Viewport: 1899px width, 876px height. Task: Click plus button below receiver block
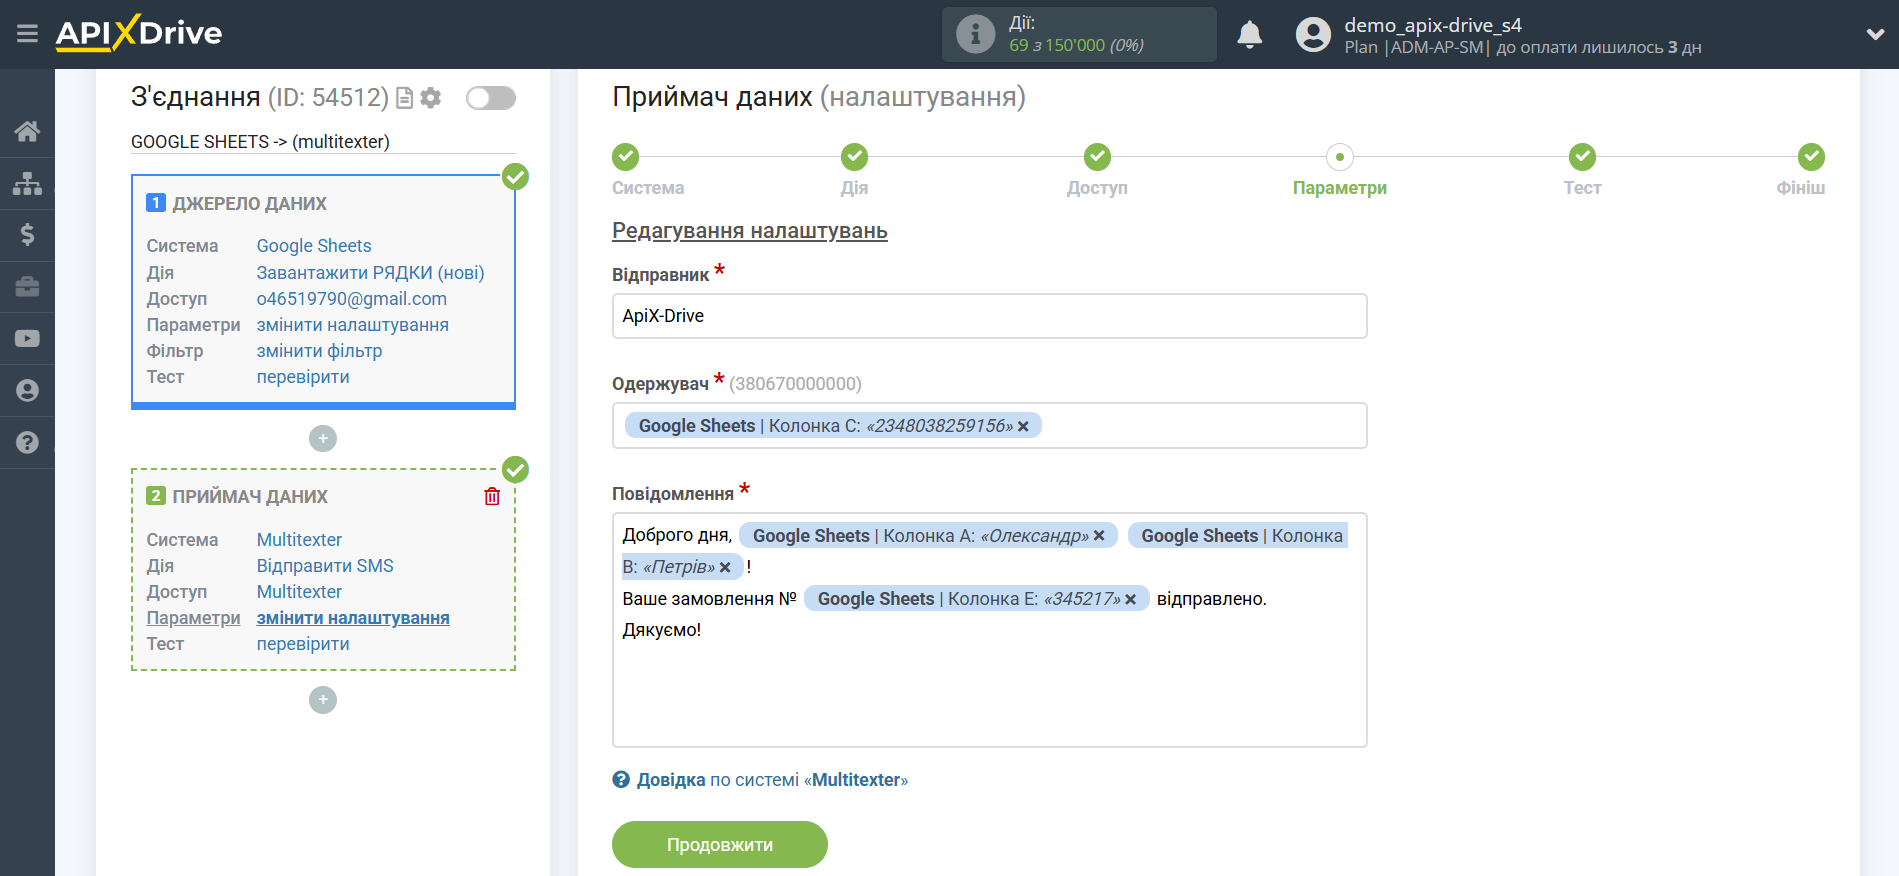[x=323, y=699]
